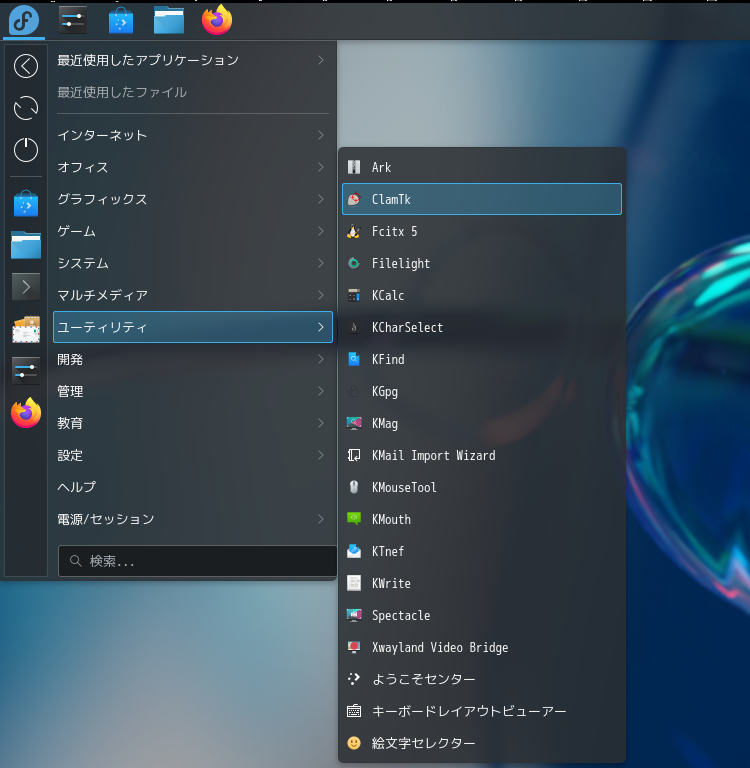Viewport: 750px width, 768px height.
Task: Open the Fedora application launcher
Action: tap(24, 21)
